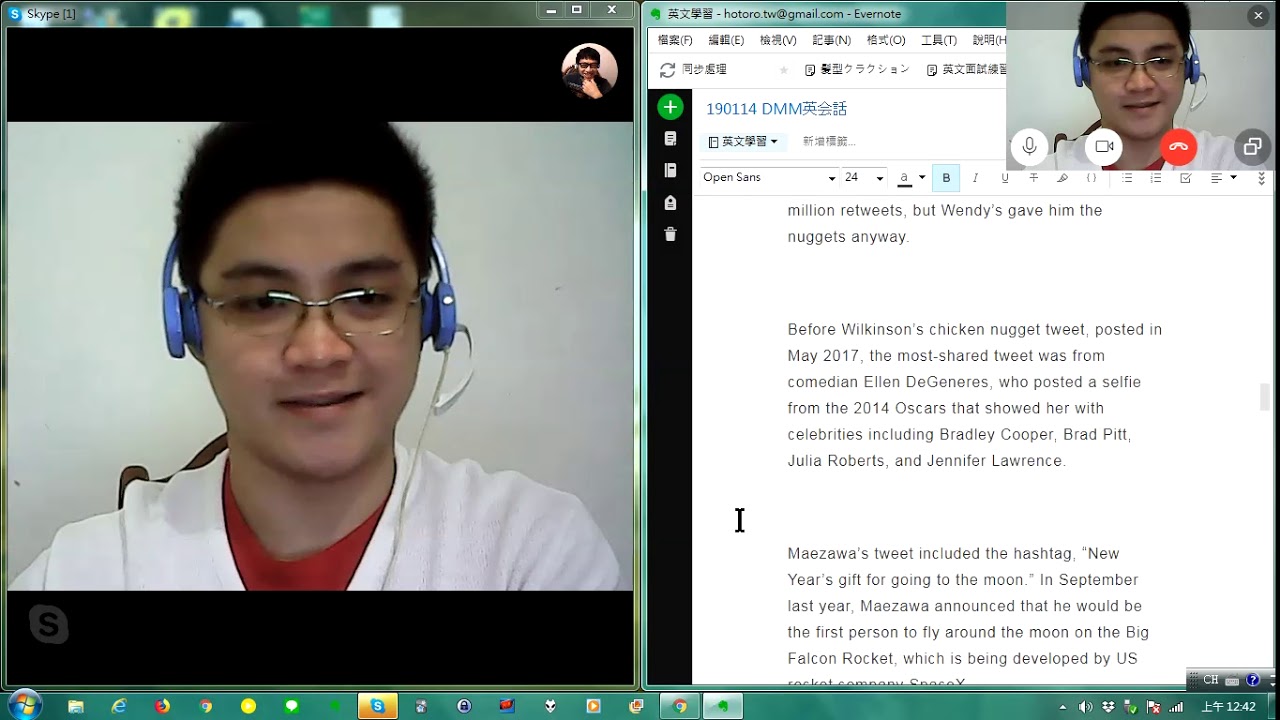Insert a checkbox into the note
Image resolution: width=1280 pixels, height=720 pixels.
pos(1185,178)
